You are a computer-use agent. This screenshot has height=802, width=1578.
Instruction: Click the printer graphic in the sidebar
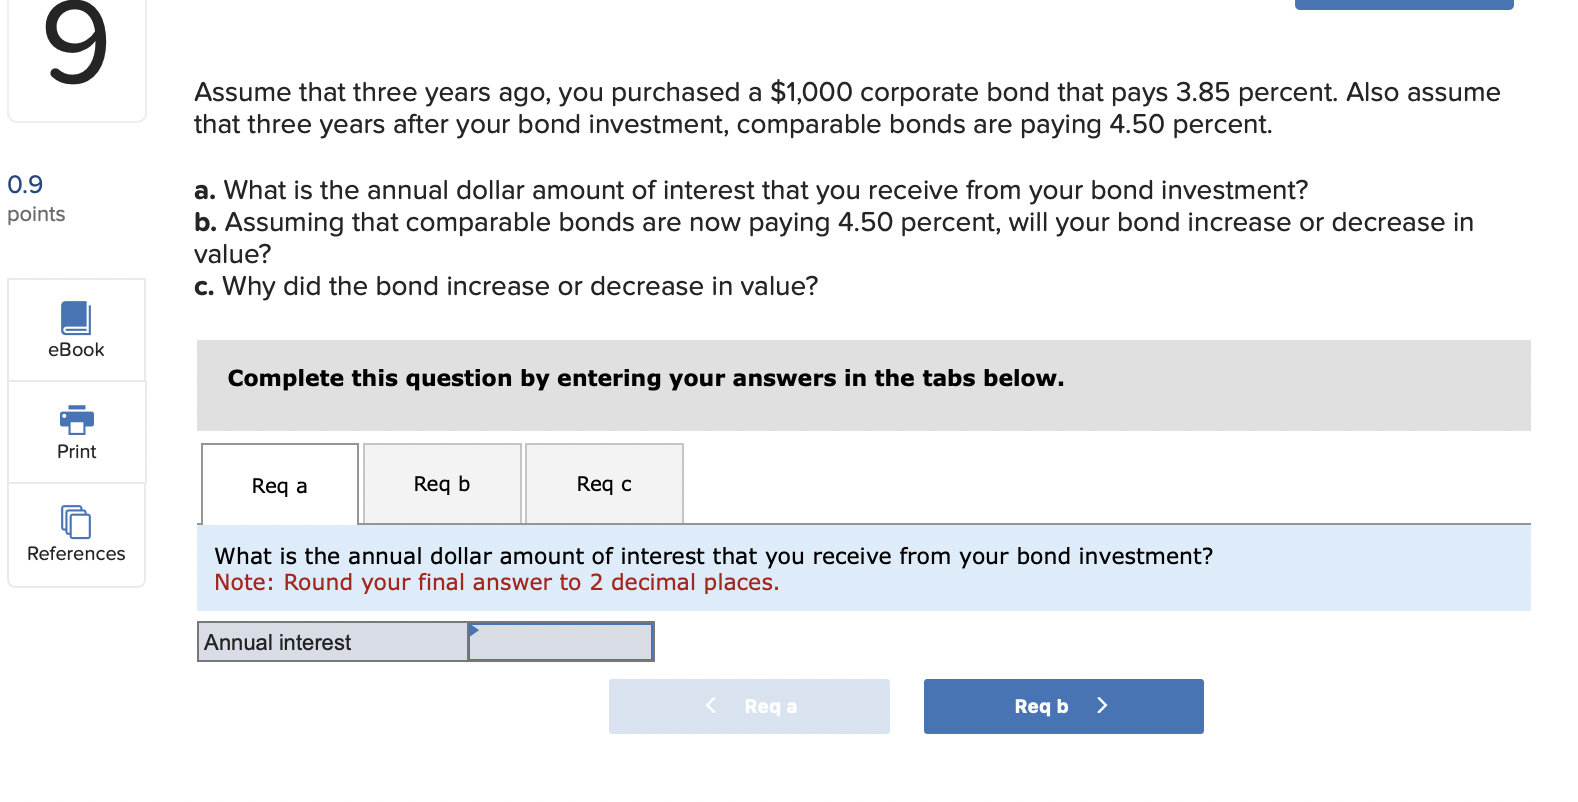pyautogui.click(x=76, y=419)
